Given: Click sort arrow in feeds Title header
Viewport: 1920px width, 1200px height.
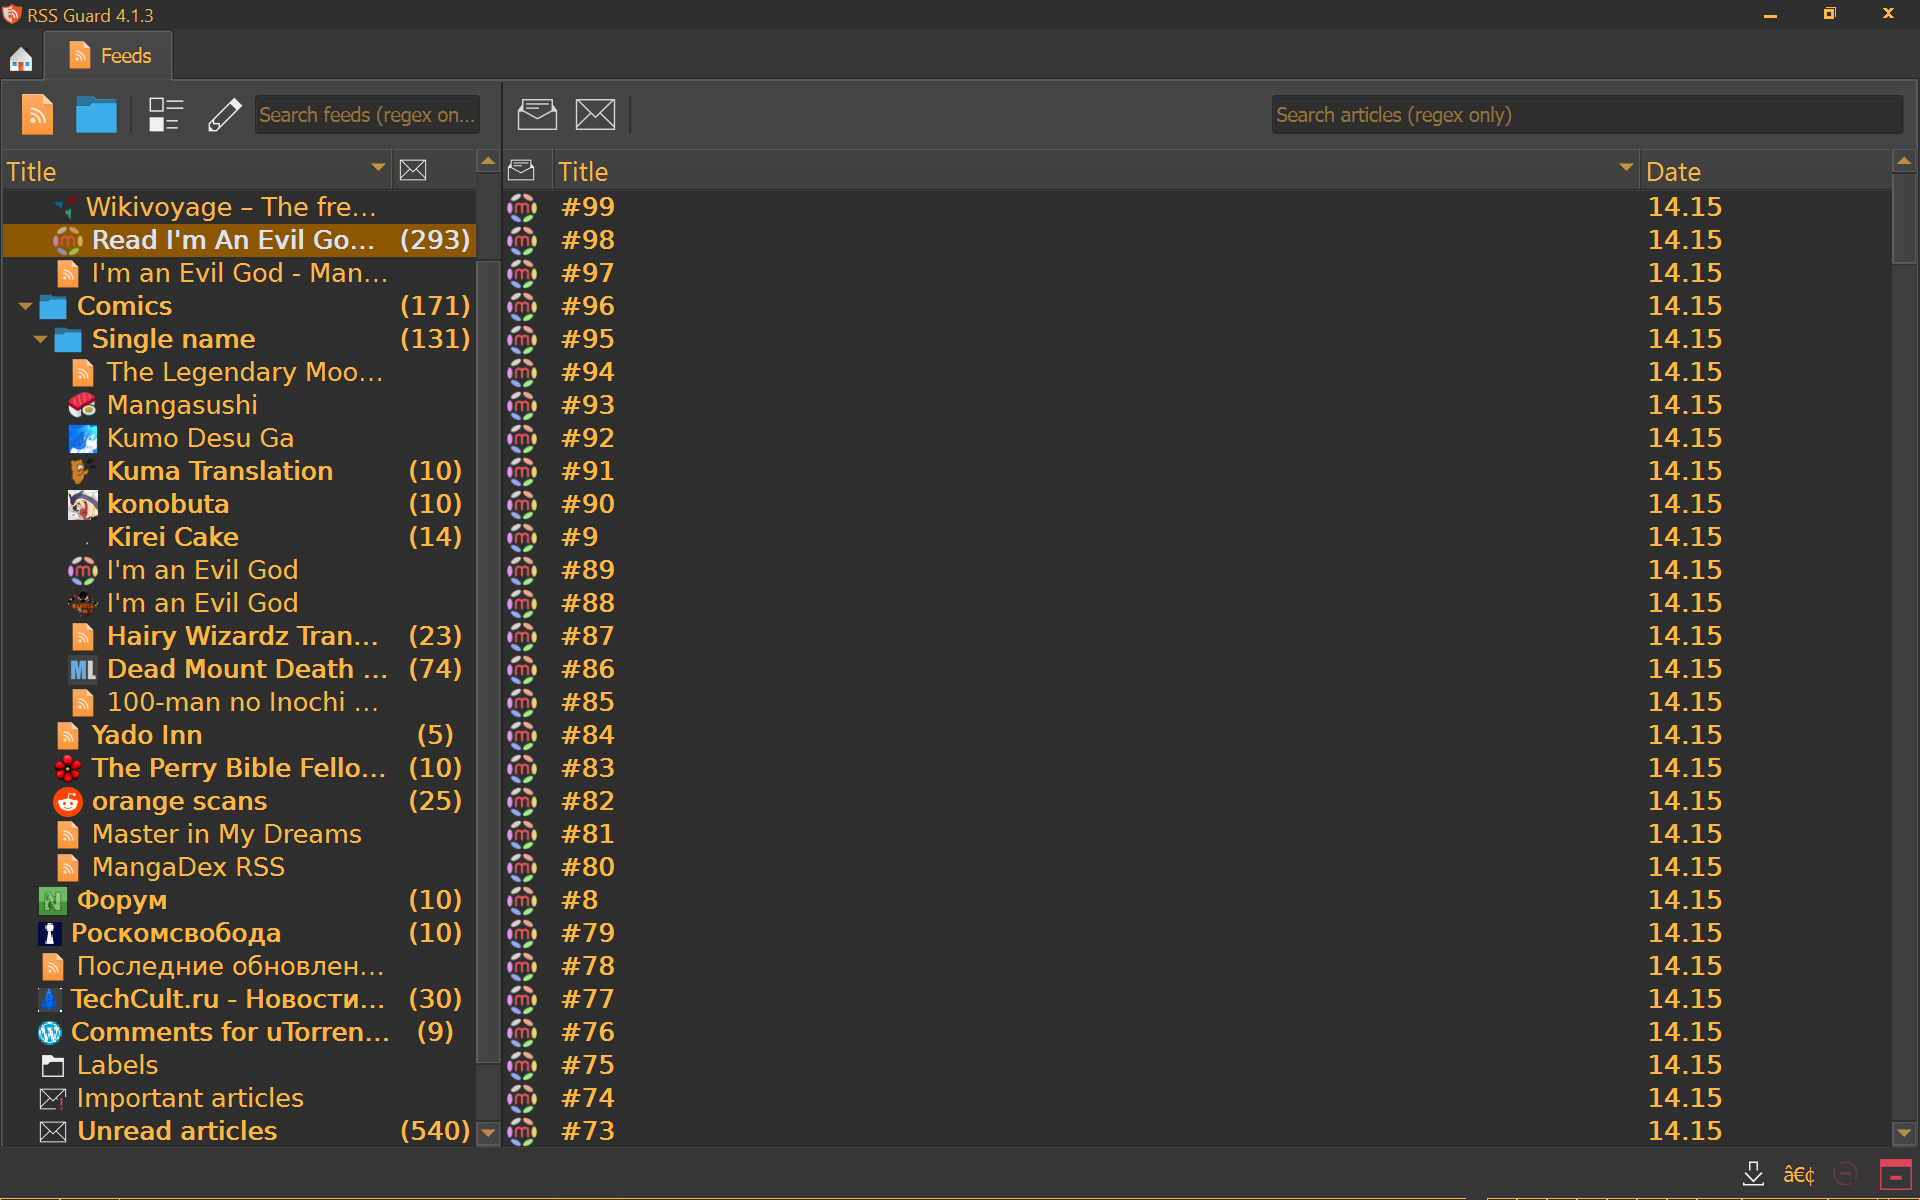Looking at the screenshot, I should (x=378, y=168).
